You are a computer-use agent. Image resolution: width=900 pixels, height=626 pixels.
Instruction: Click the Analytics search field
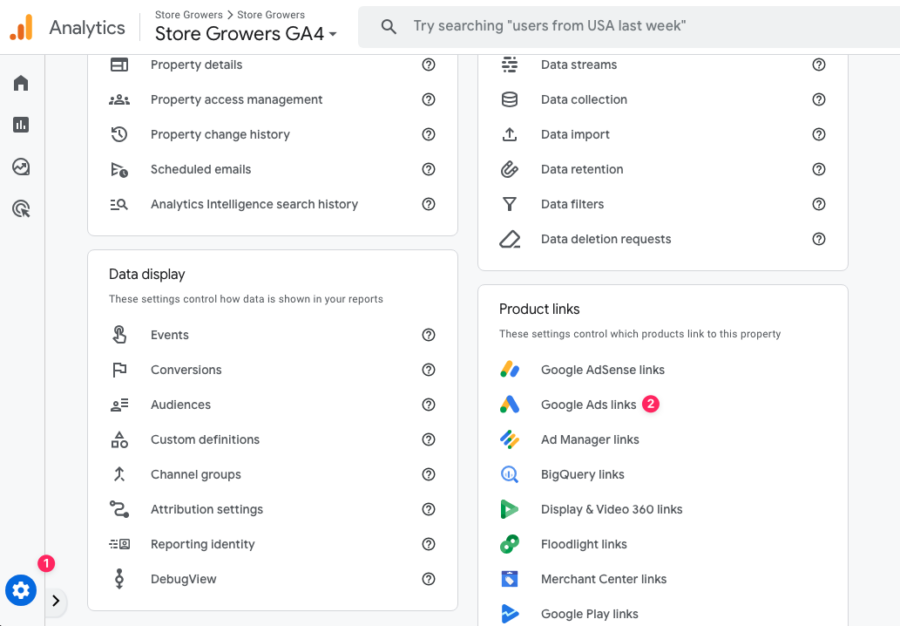tap(629, 26)
